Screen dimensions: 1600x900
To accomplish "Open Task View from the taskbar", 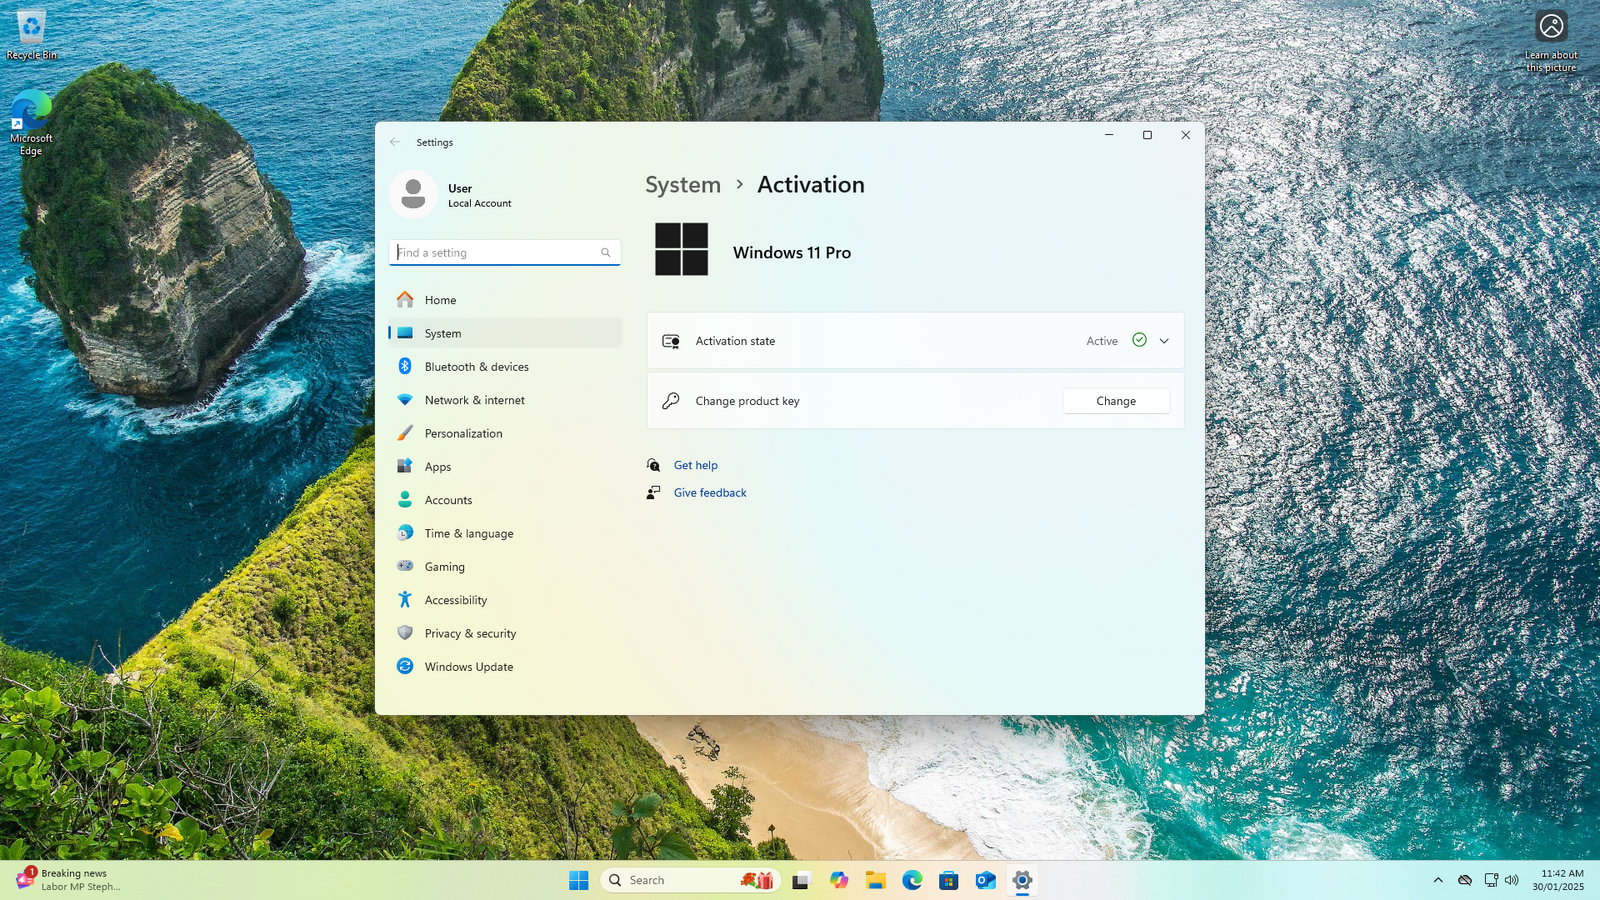I will 801,880.
